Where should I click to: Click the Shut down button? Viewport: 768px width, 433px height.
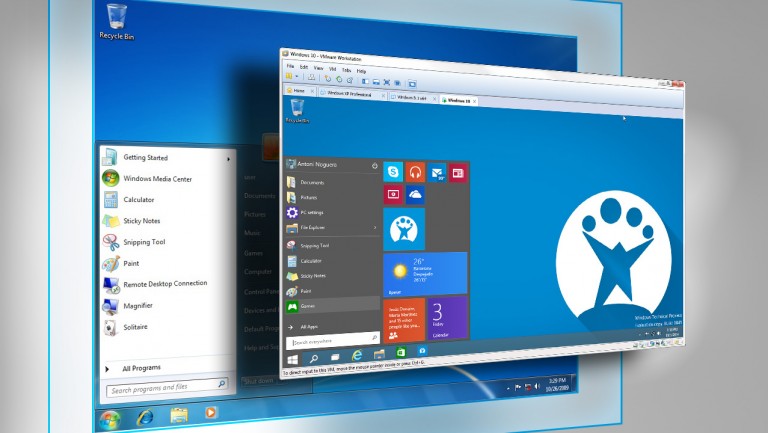pos(259,381)
